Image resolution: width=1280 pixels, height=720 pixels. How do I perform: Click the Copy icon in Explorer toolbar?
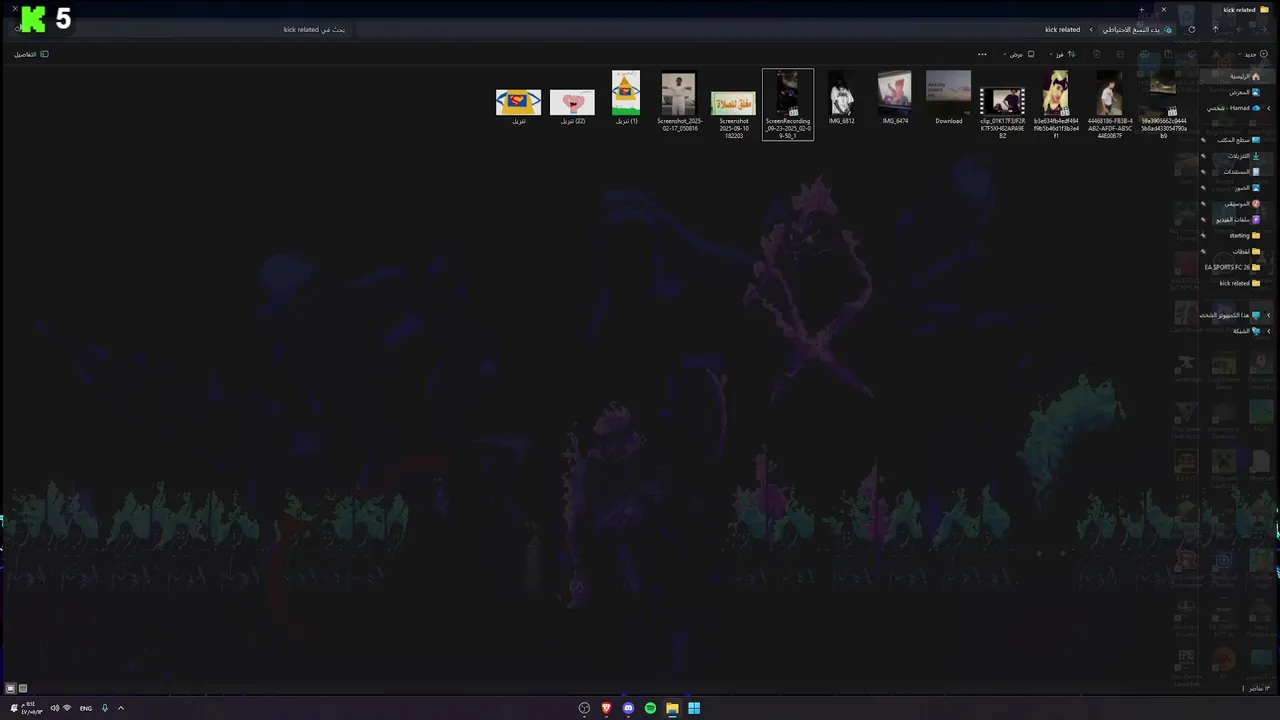(1192, 54)
